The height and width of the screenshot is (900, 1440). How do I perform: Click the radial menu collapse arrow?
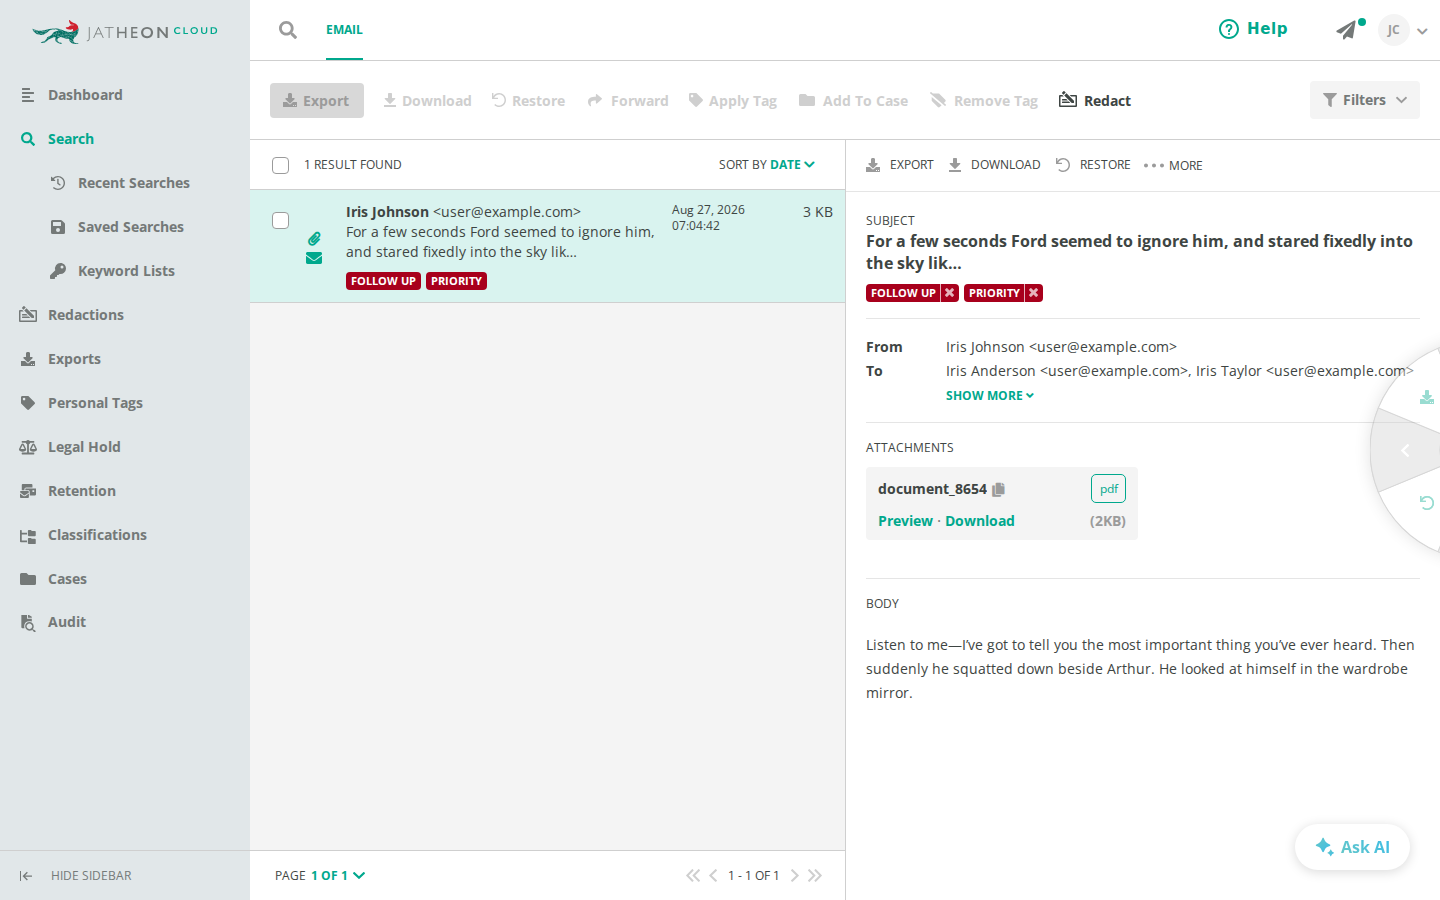pyautogui.click(x=1405, y=450)
